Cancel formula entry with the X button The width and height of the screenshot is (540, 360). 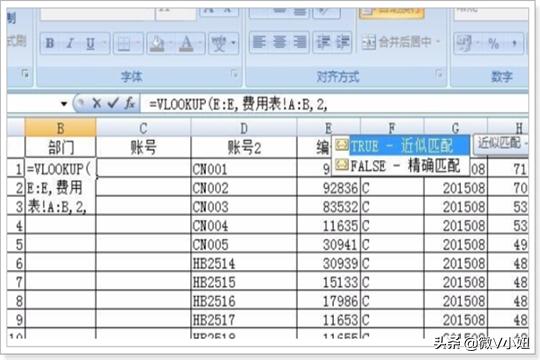tap(97, 103)
